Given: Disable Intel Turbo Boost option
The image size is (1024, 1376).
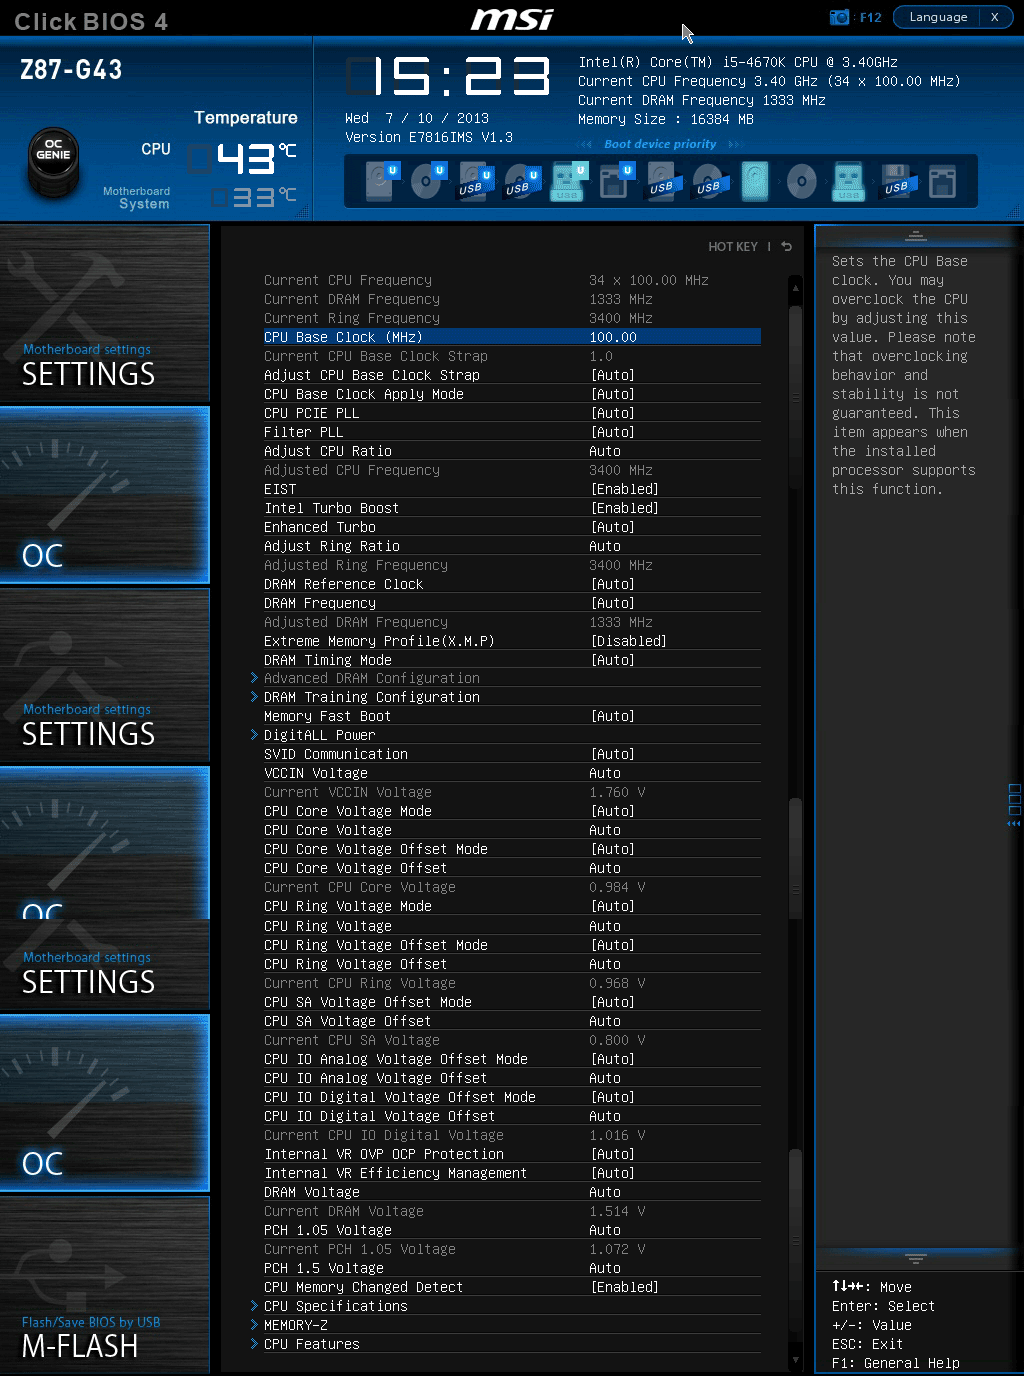Looking at the screenshot, I should point(625,508).
